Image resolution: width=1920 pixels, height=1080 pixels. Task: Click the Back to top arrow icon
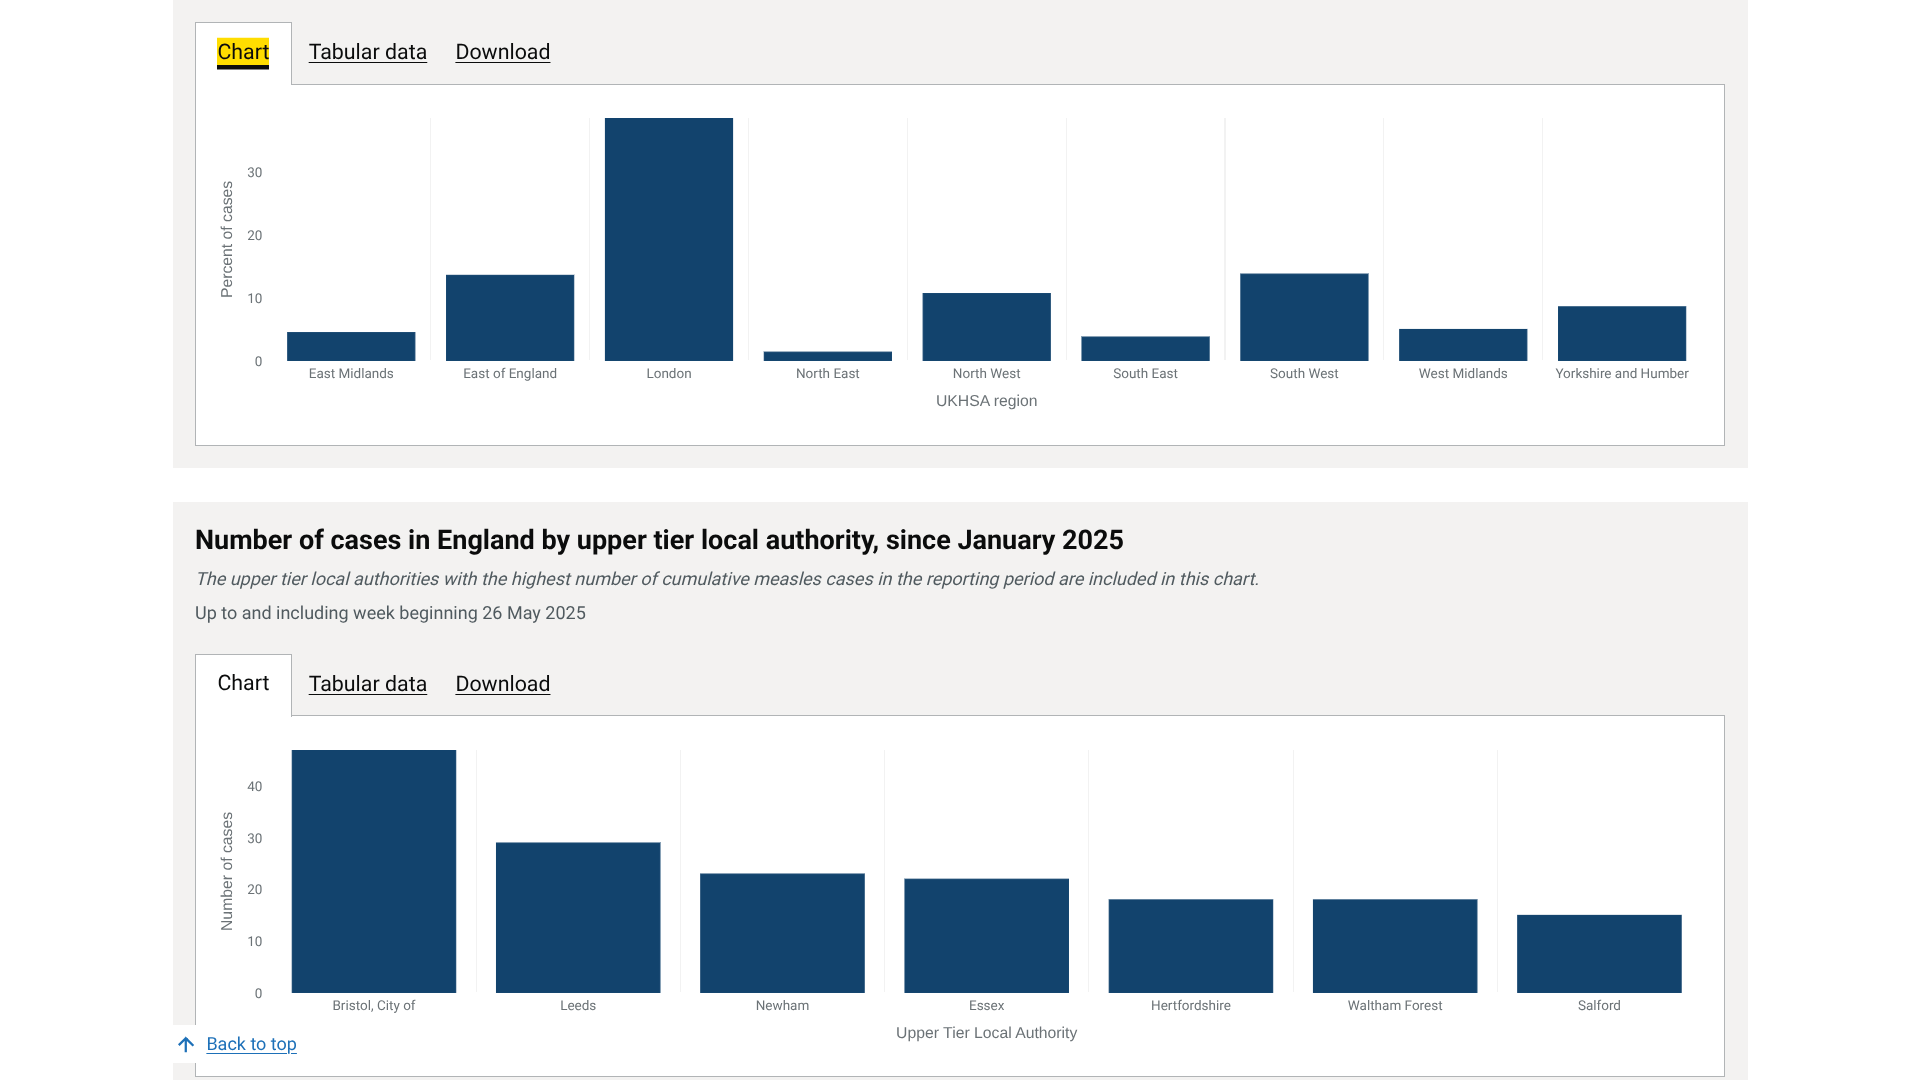186,1045
